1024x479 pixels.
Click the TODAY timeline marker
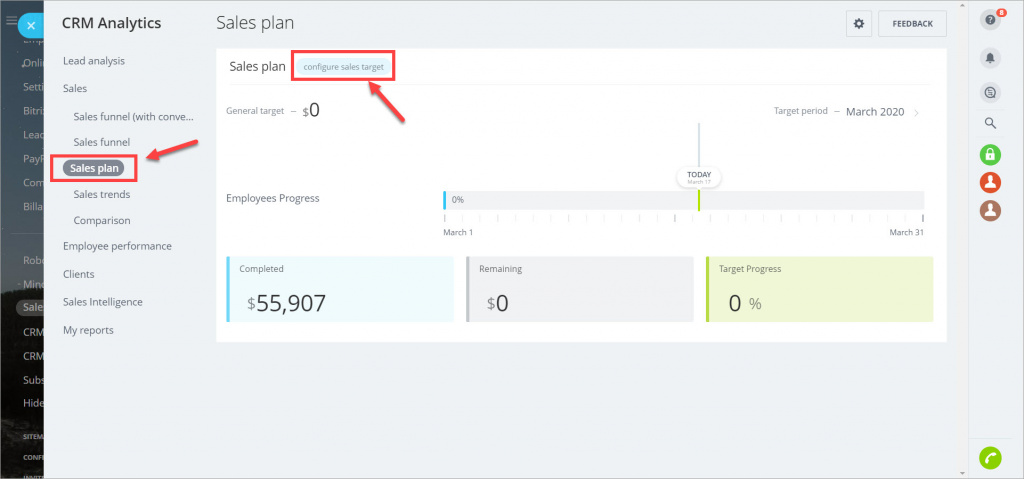tap(699, 176)
